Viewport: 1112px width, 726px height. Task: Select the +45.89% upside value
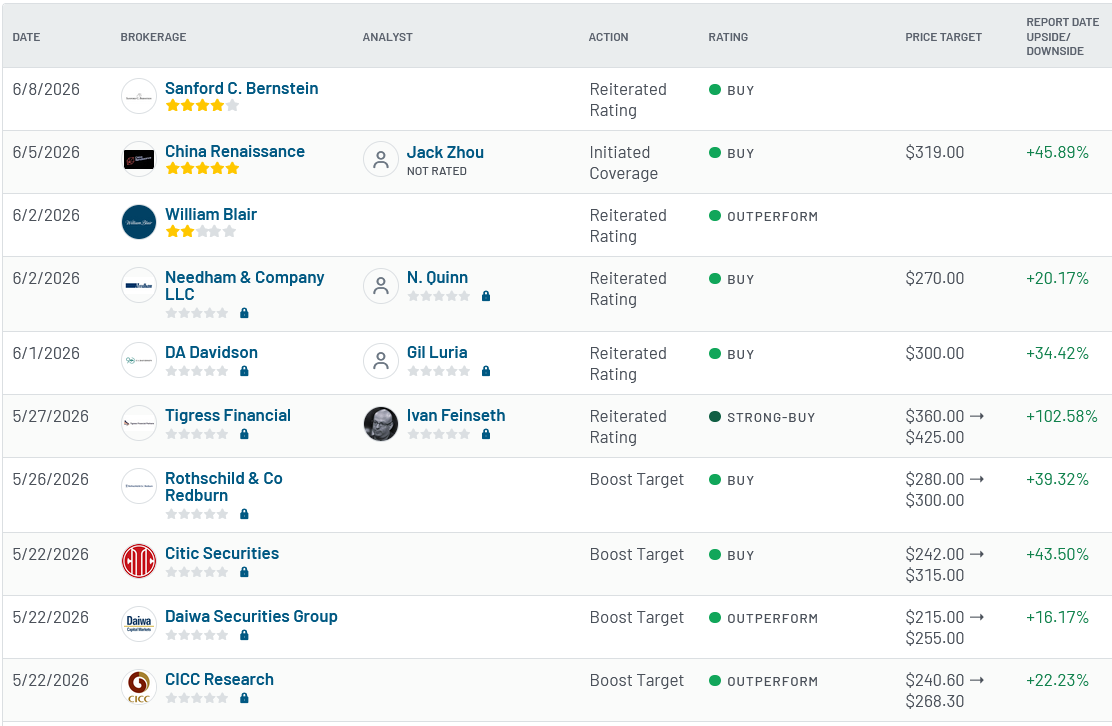[x=1057, y=152]
